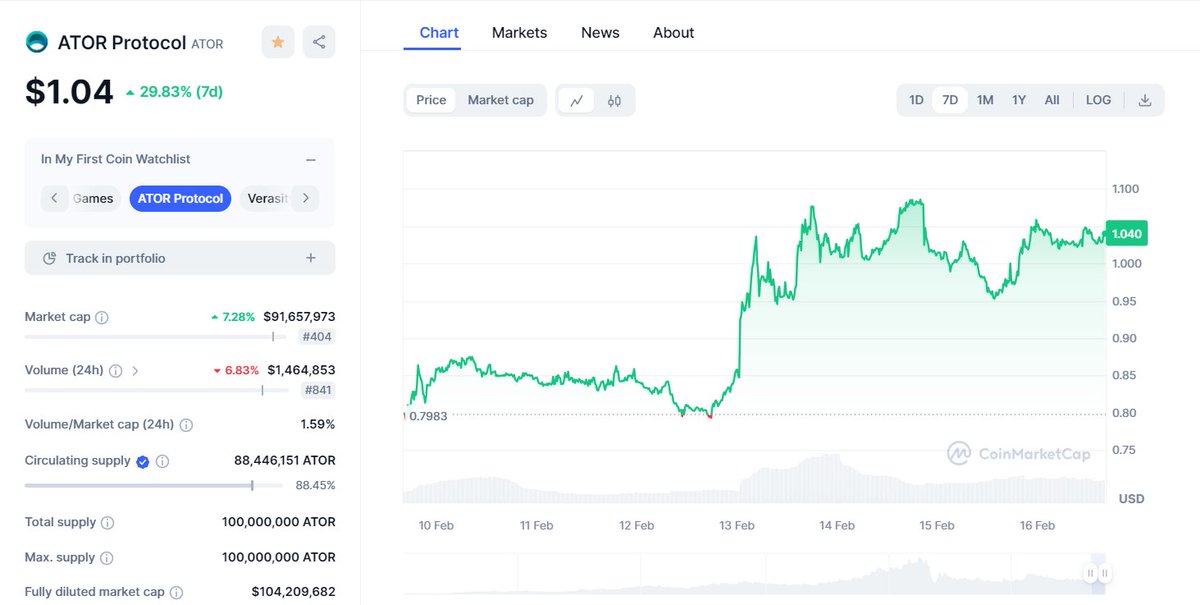Viewport: 1200px width, 605px height.
Task: Click the 1.100 price axis label
Action: point(1125,189)
